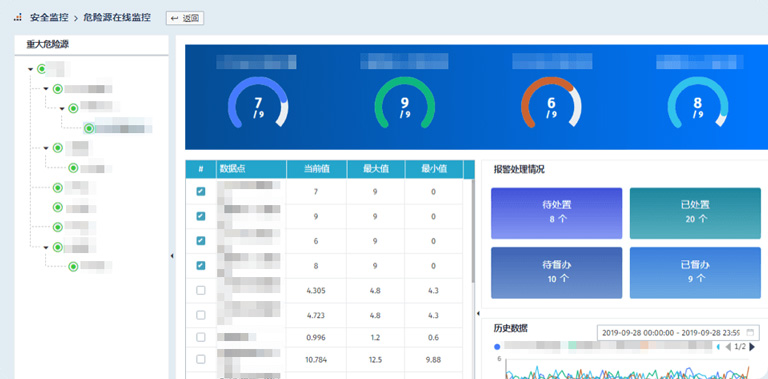
Task: Click the 0.996 current value cell
Action: 316,337
